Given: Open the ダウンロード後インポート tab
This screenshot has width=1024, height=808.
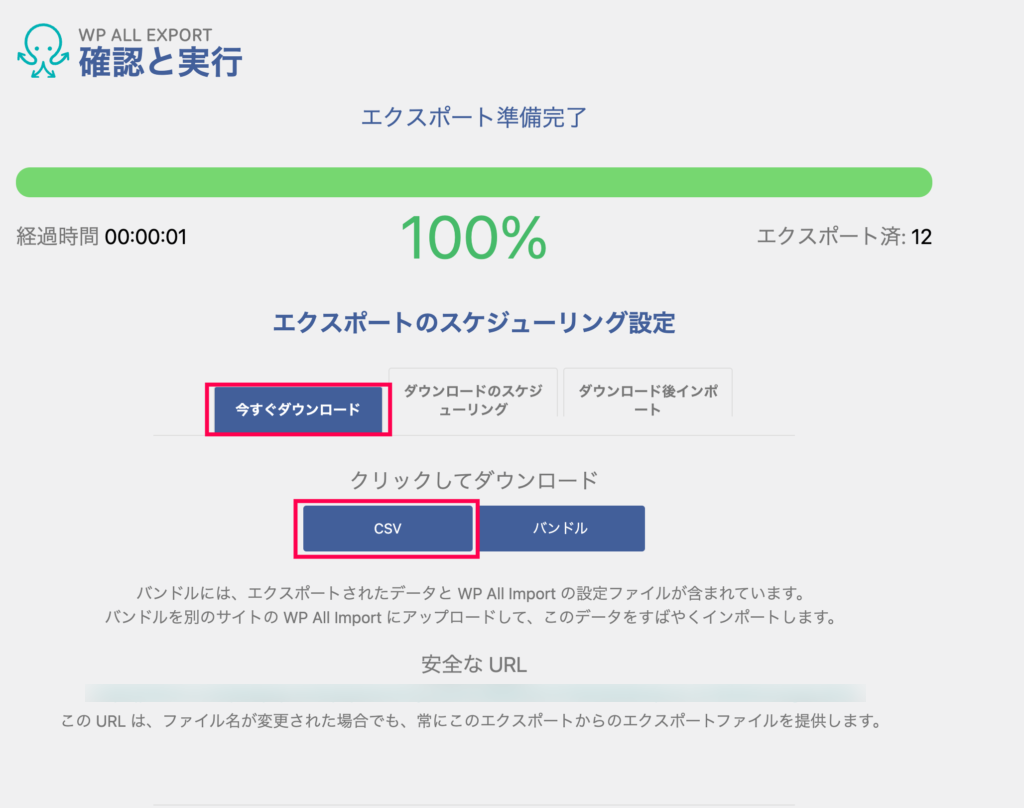Looking at the screenshot, I should tap(647, 400).
